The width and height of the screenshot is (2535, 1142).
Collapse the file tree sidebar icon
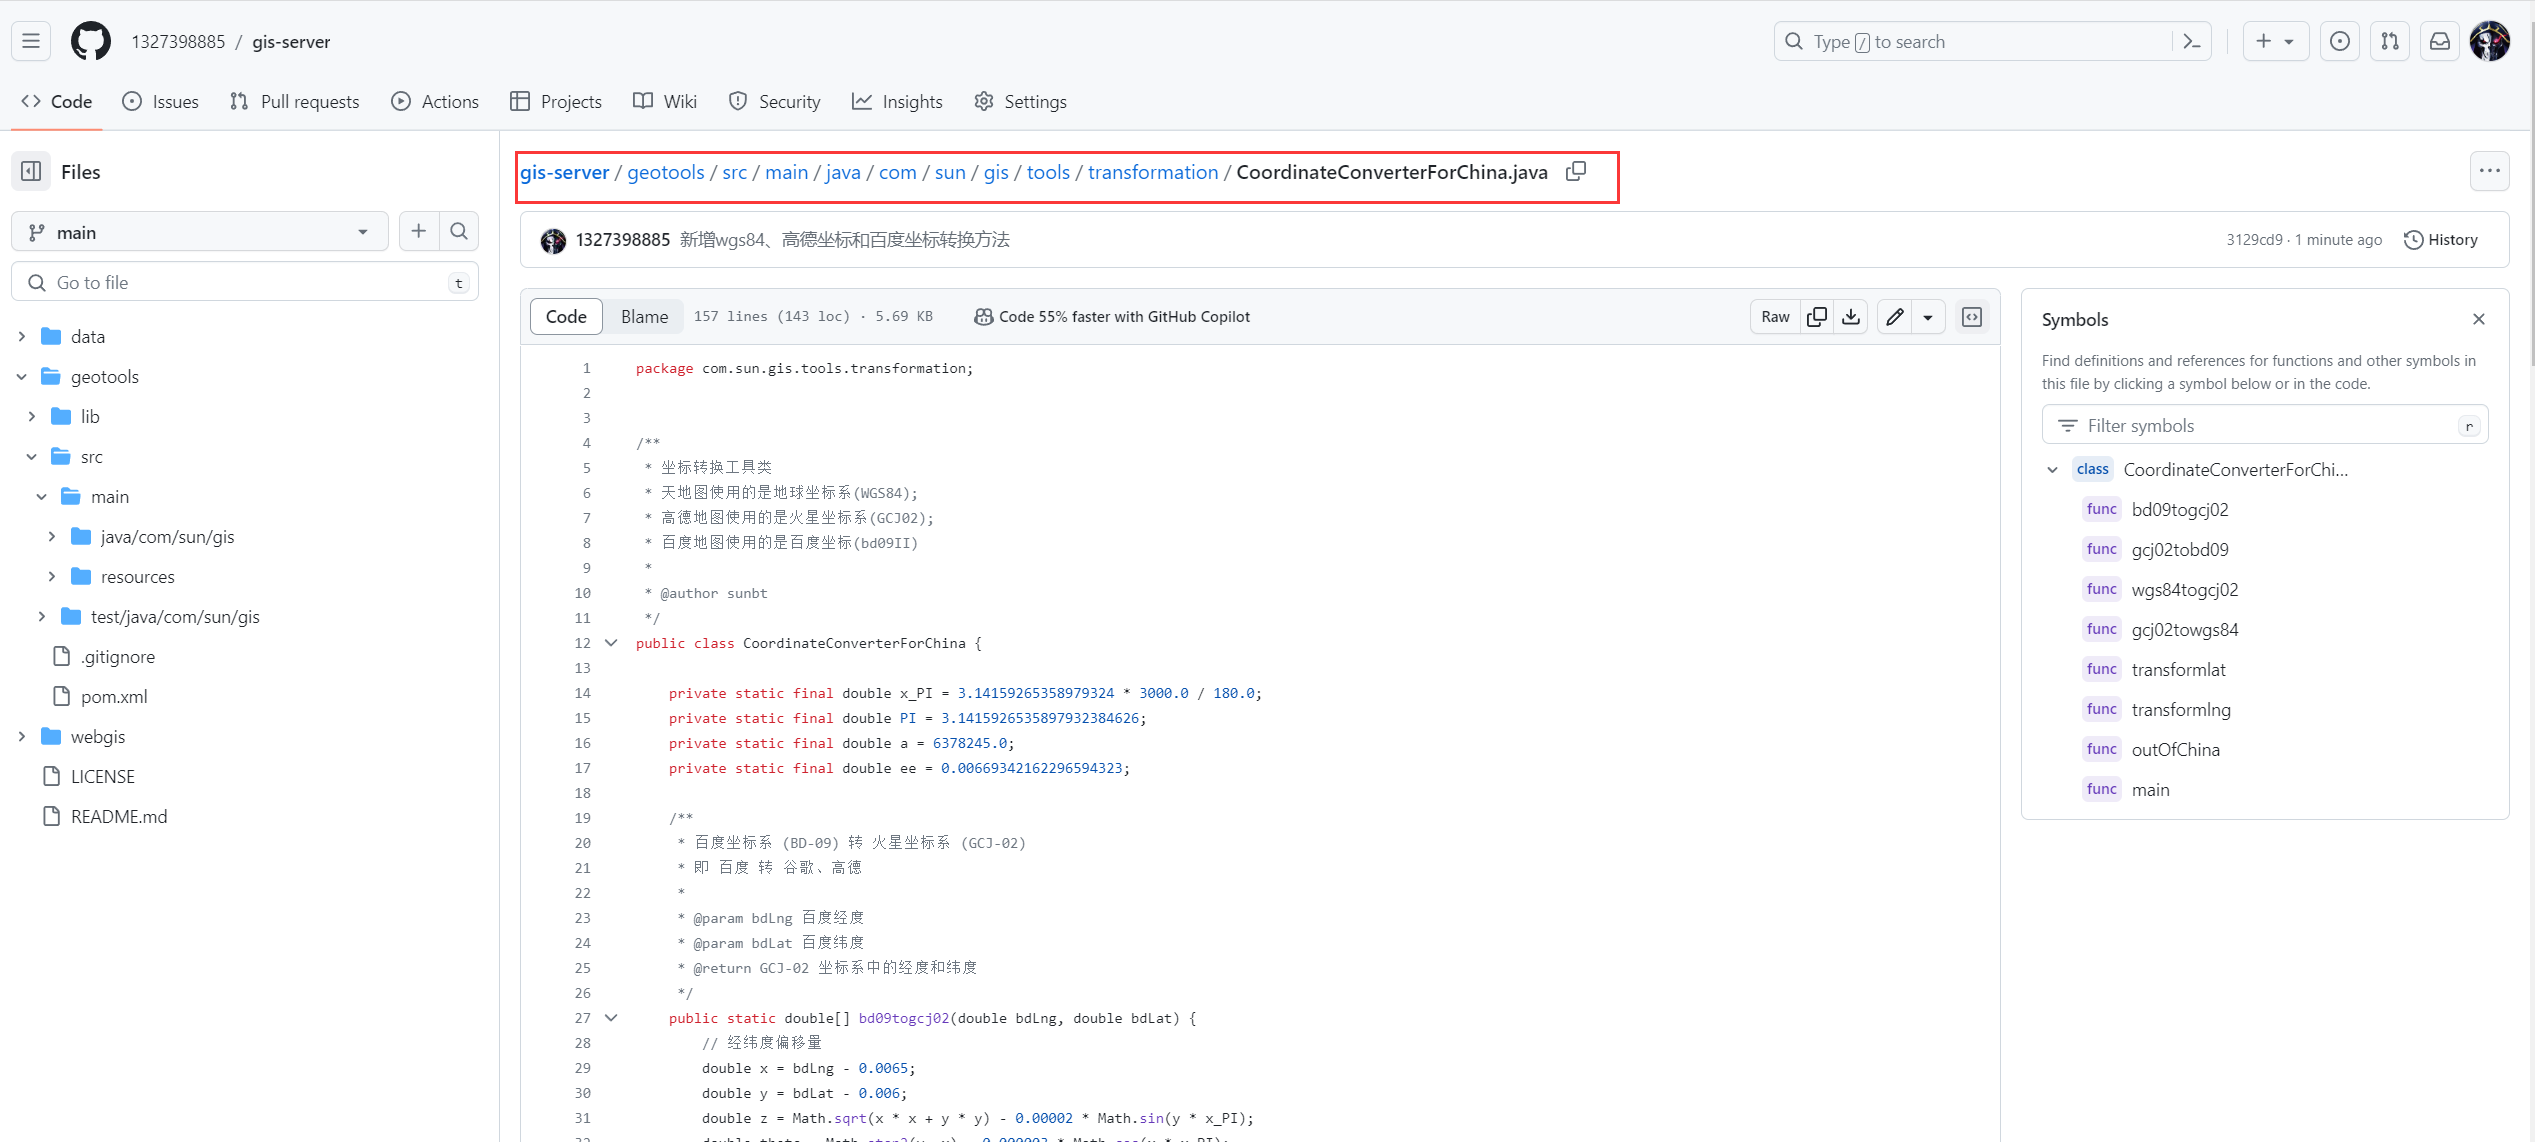coord(31,172)
